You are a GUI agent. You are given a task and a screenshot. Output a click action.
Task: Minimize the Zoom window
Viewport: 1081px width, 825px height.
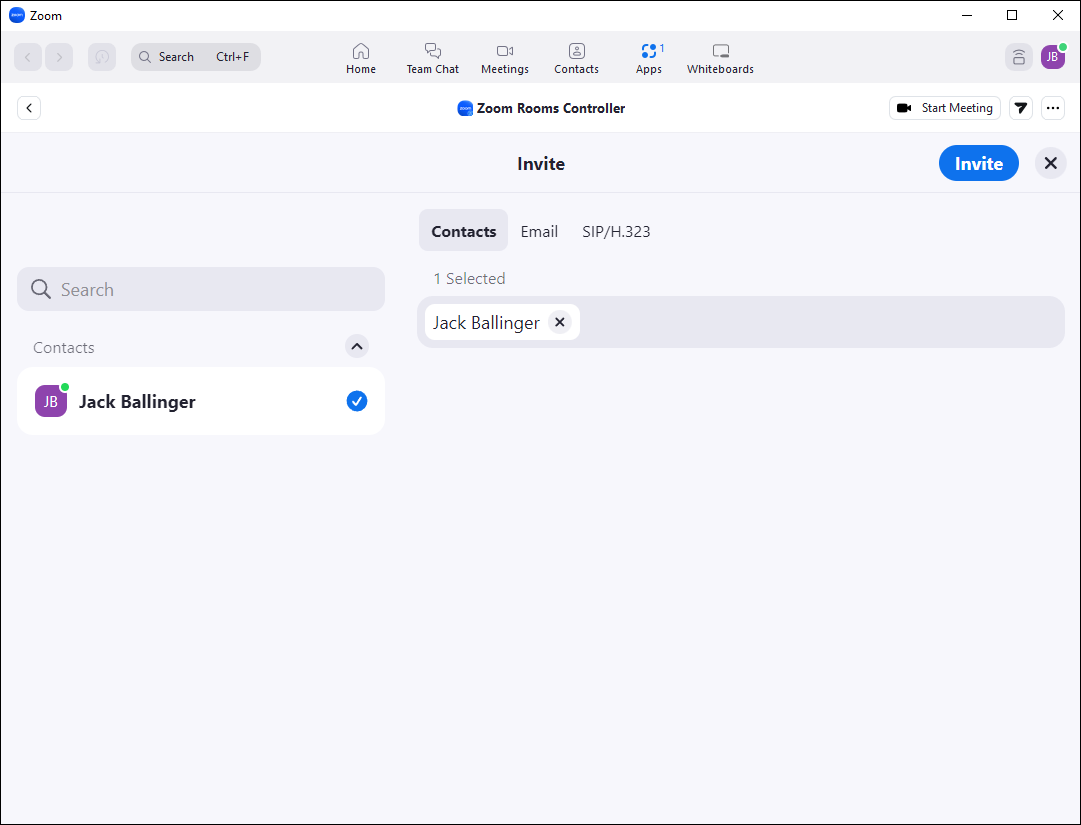pyautogui.click(x=967, y=15)
